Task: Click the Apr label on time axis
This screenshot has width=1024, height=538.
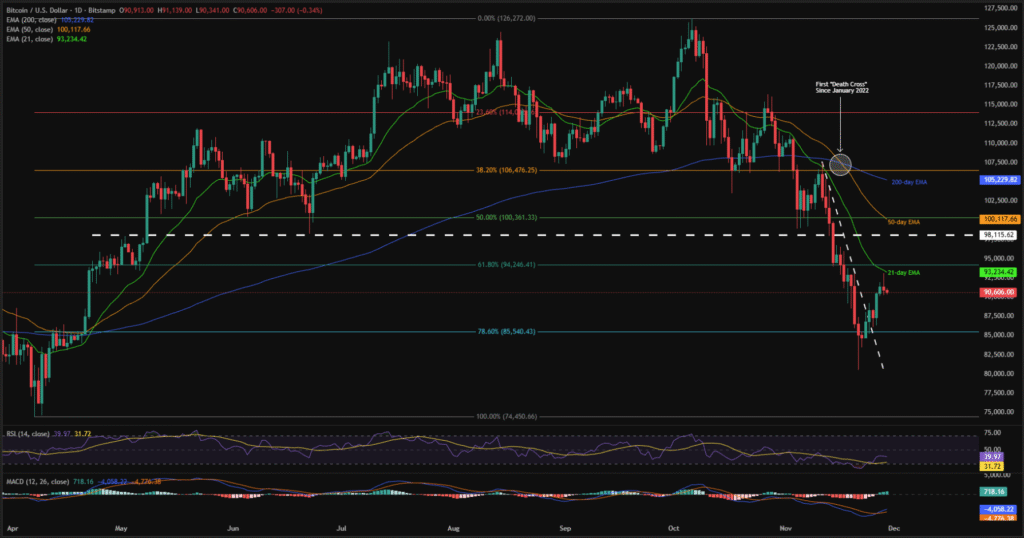Action: tap(12, 528)
